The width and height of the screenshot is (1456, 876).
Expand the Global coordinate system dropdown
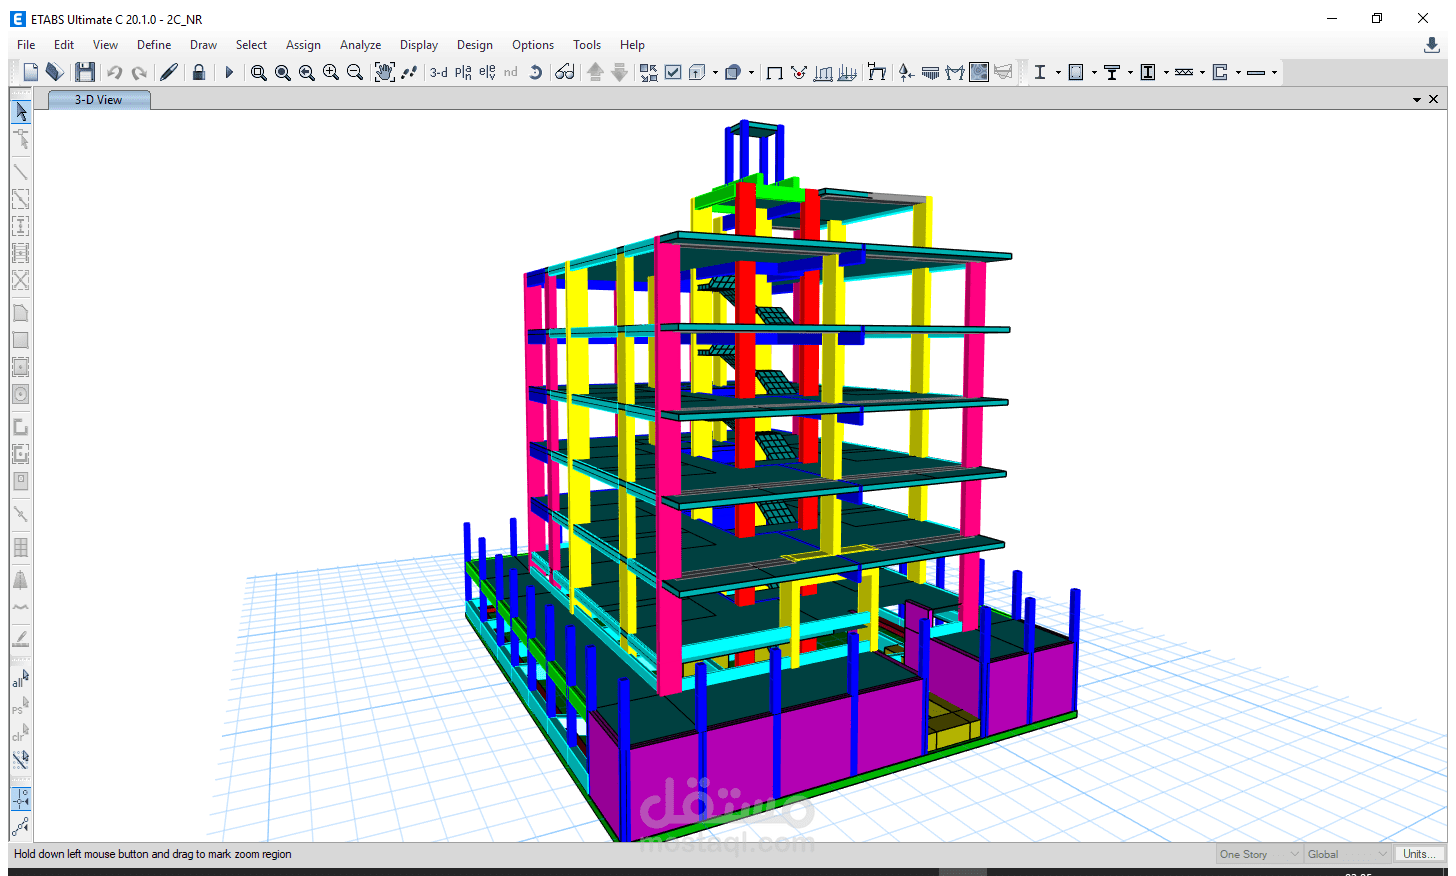tap(1347, 854)
